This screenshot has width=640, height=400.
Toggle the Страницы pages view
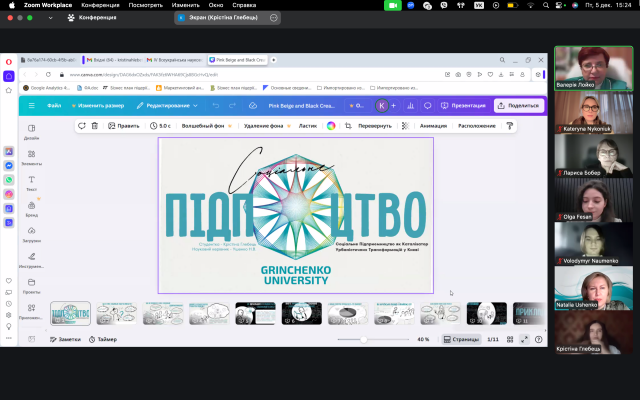(x=461, y=339)
